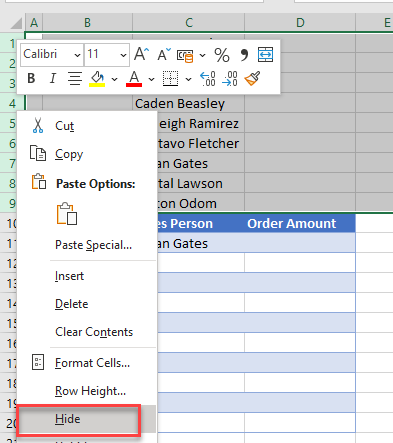Select row 4 header

coord(12,104)
